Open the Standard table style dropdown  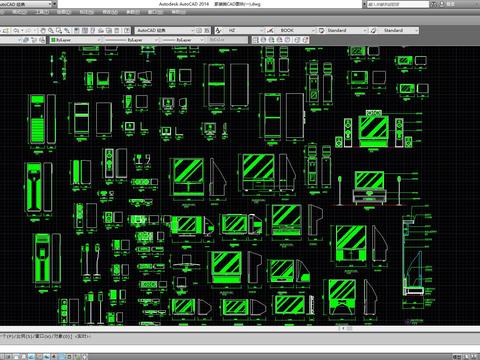347,30
